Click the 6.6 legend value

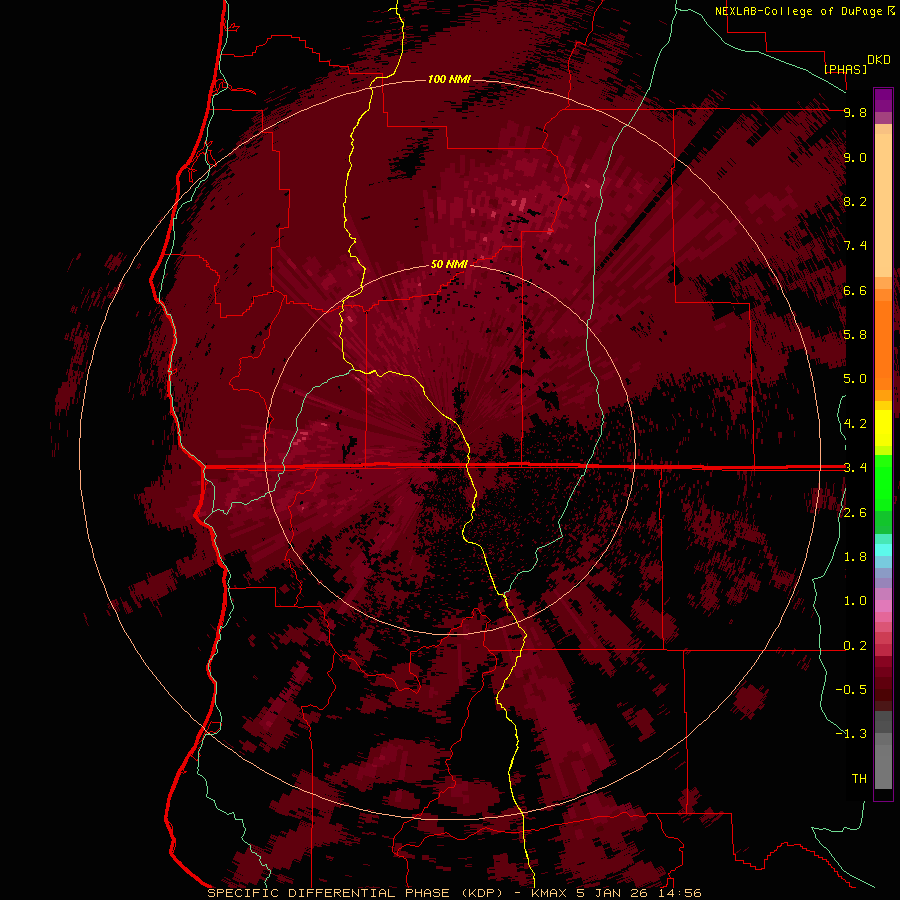coord(855,290)
